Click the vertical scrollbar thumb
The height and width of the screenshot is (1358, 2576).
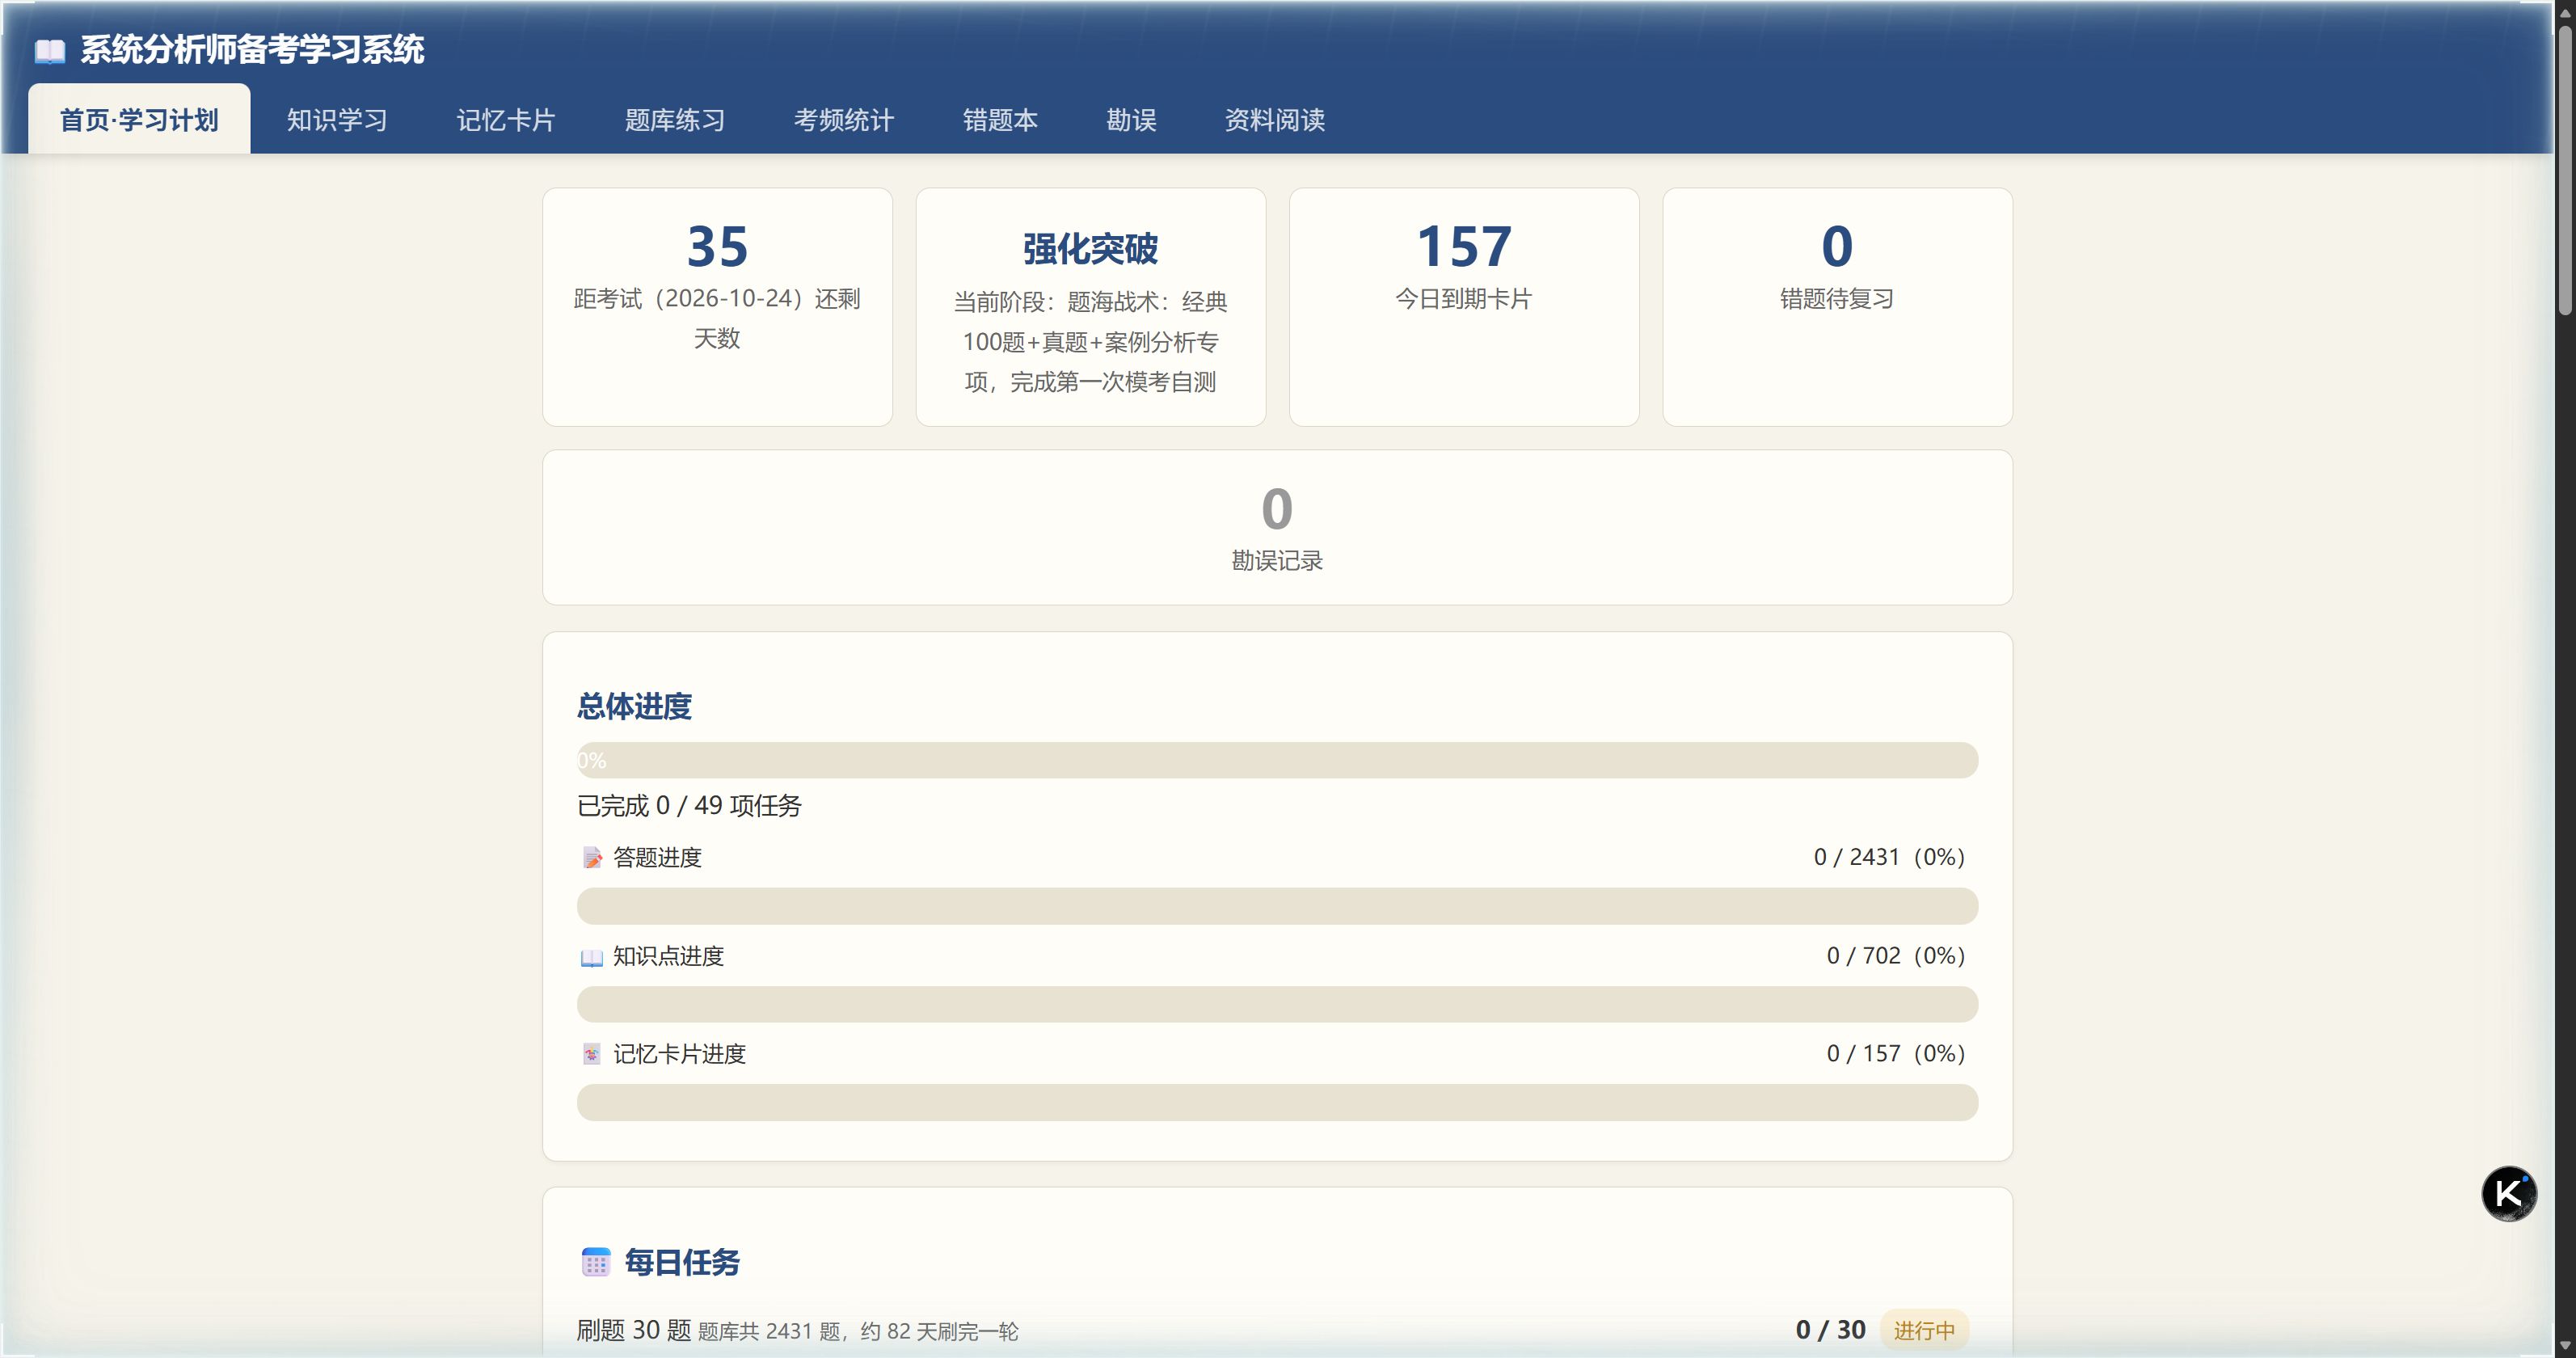(2565, 170)
